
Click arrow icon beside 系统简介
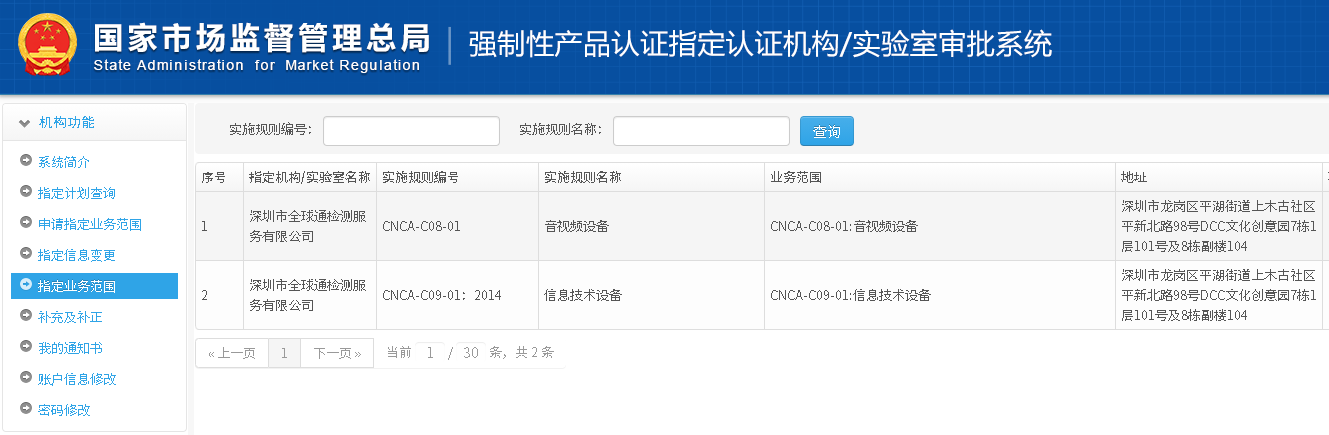pos(26,161)
